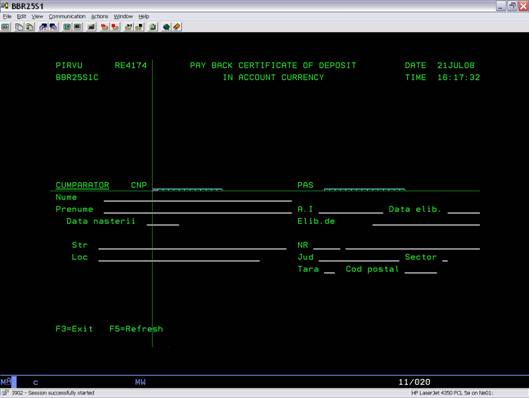Screen dimensions: 529x398
Task: Open the Actions menu
Action: tap(100, 16)
